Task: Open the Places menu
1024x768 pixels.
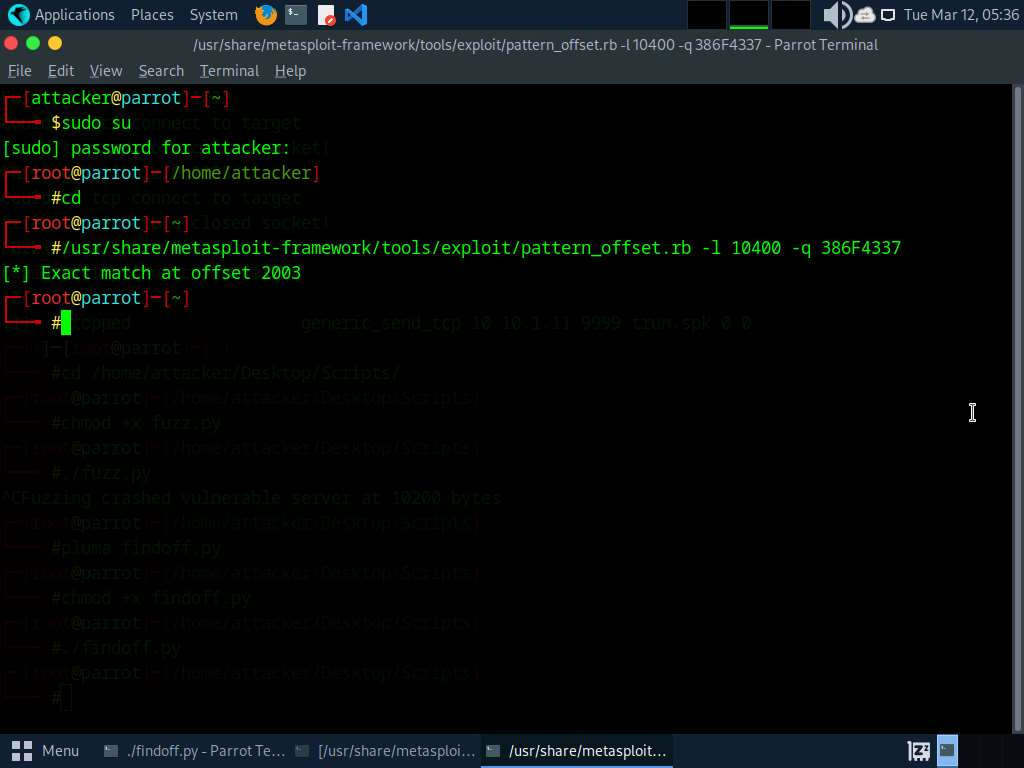Action: 152,15
